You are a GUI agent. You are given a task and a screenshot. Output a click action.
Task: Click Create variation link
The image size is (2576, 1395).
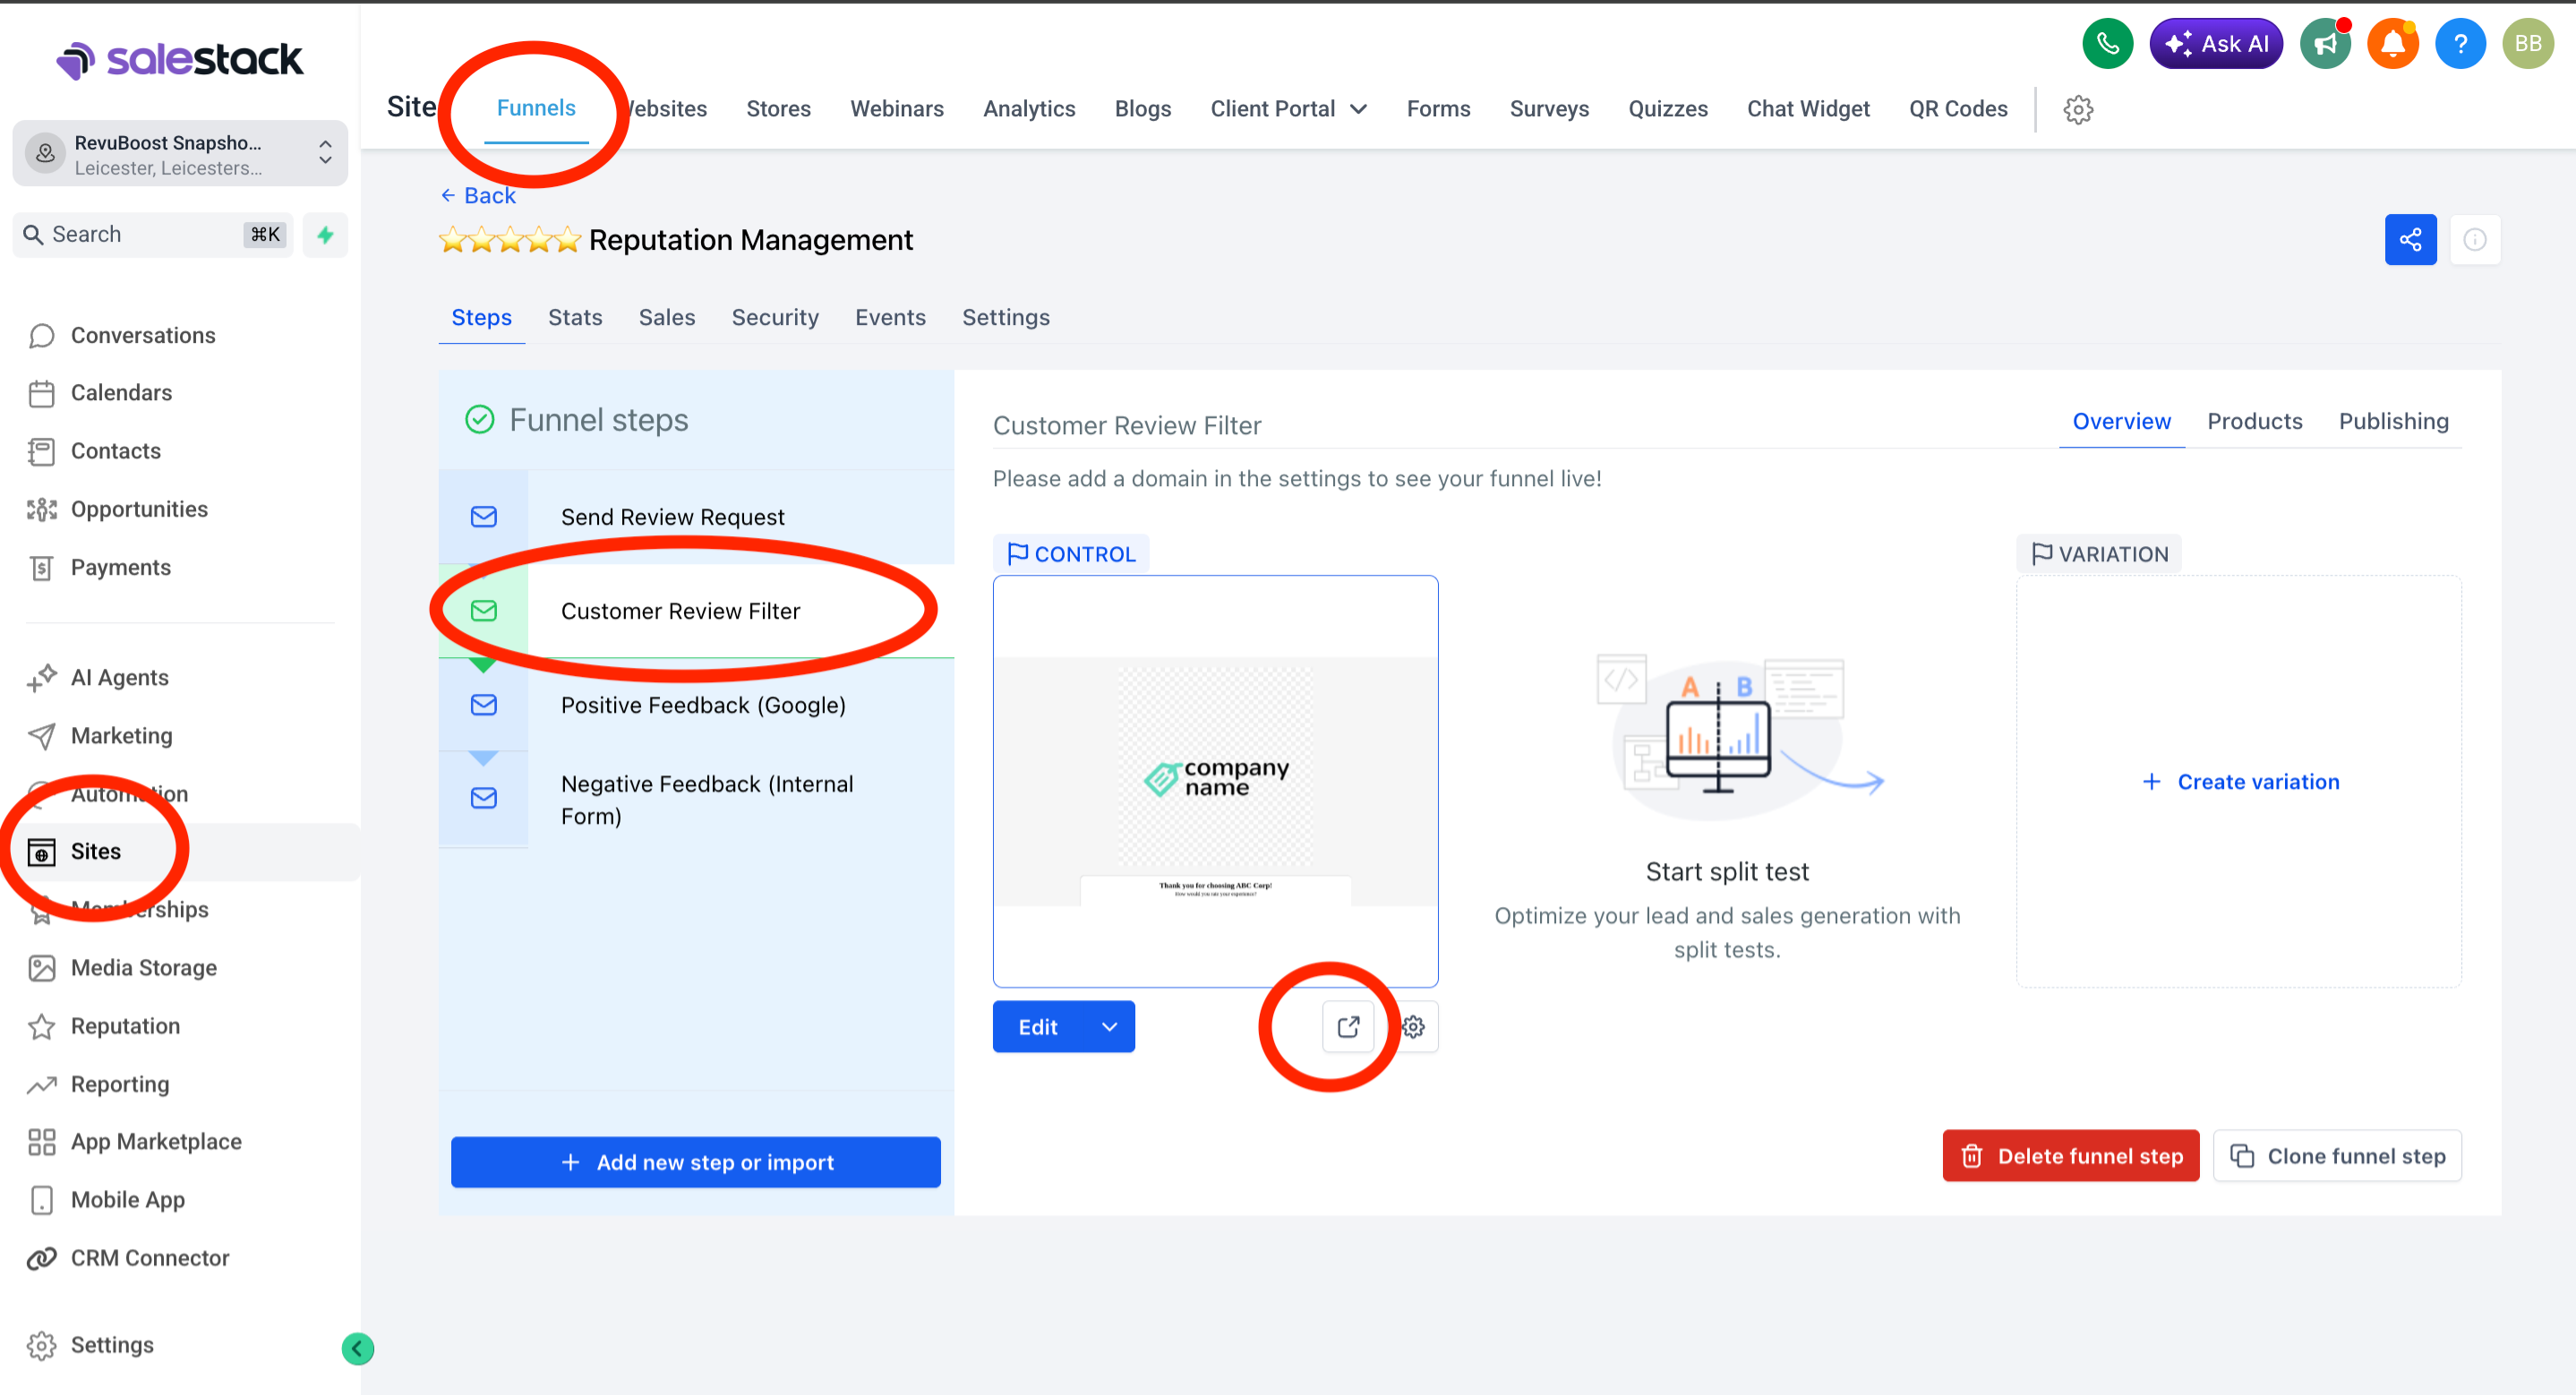[x=2239, y=782]
